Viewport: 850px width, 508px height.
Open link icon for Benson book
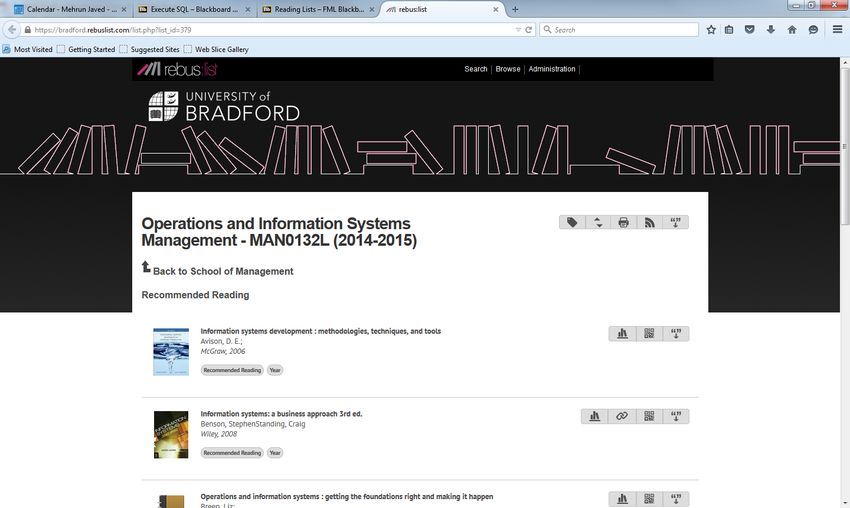click(x=622, y=416)
